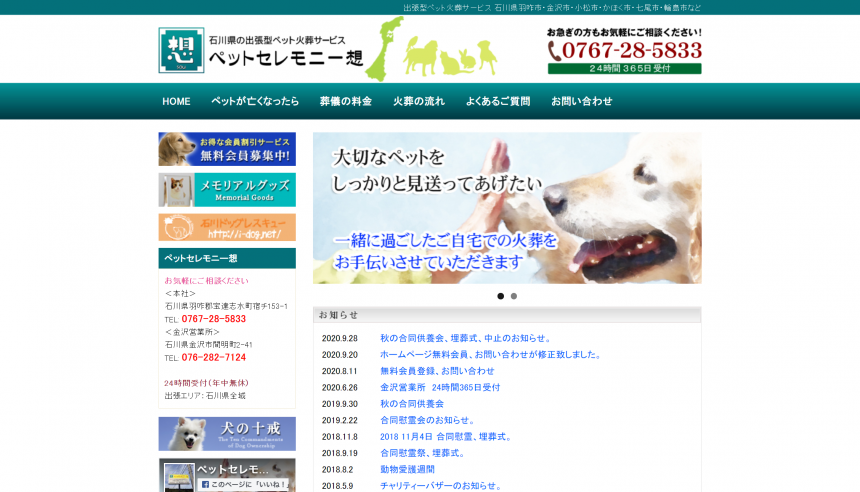Screen dimensions: 860x492
Task: Click the phone handset icon in header
Action: point(554,51)
